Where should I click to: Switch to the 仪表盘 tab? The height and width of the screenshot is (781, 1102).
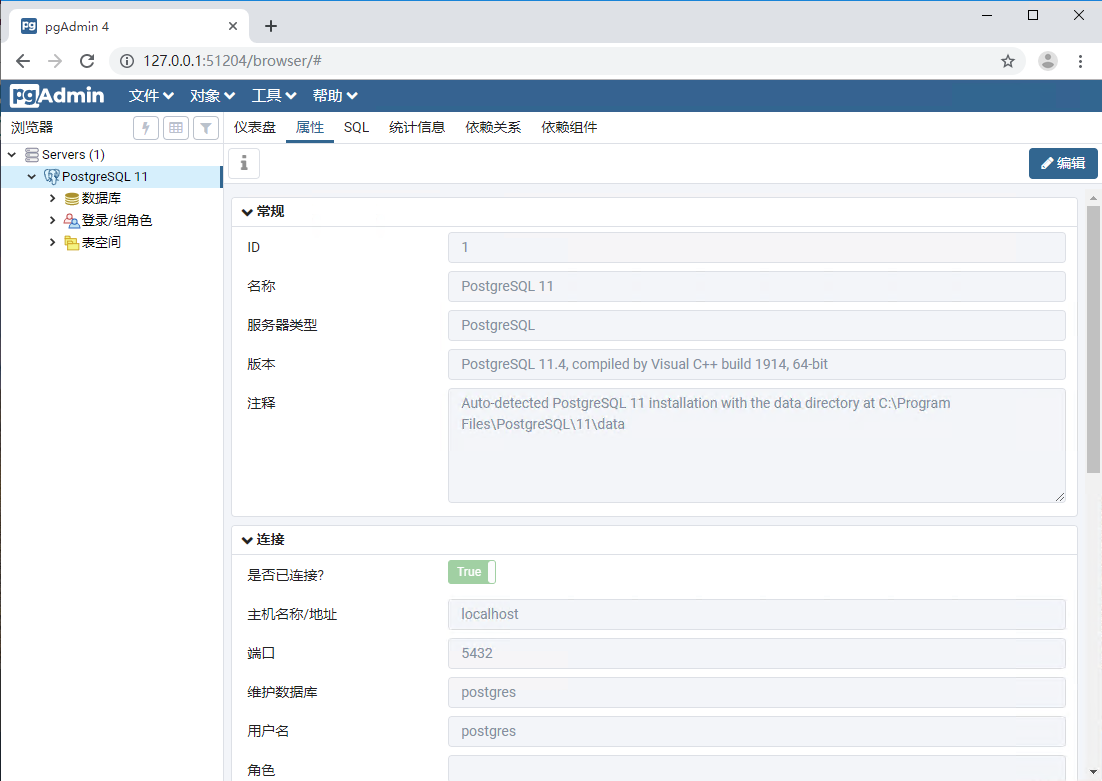(255, 128)
